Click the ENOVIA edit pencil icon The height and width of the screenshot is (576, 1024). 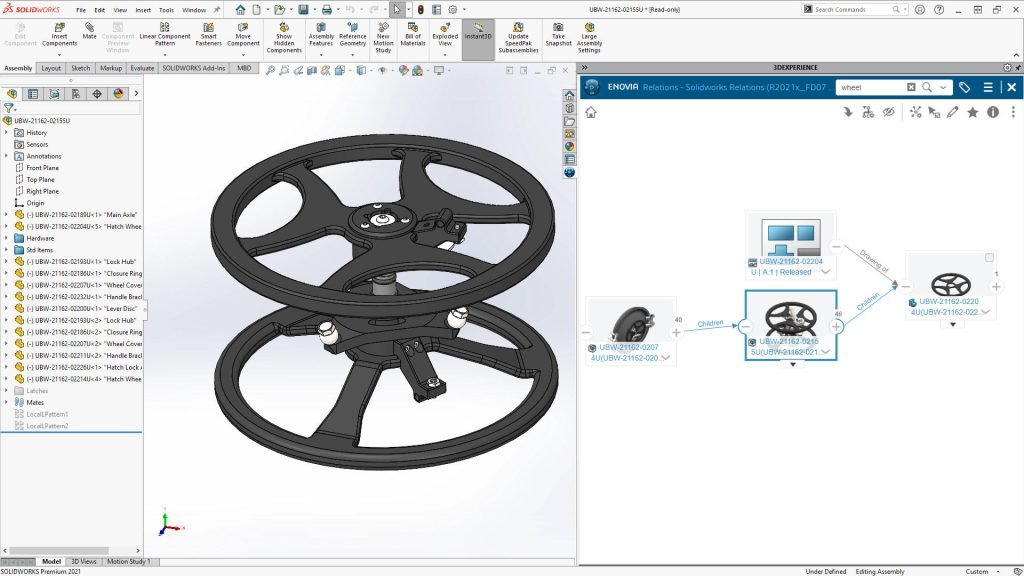(953, 112)
